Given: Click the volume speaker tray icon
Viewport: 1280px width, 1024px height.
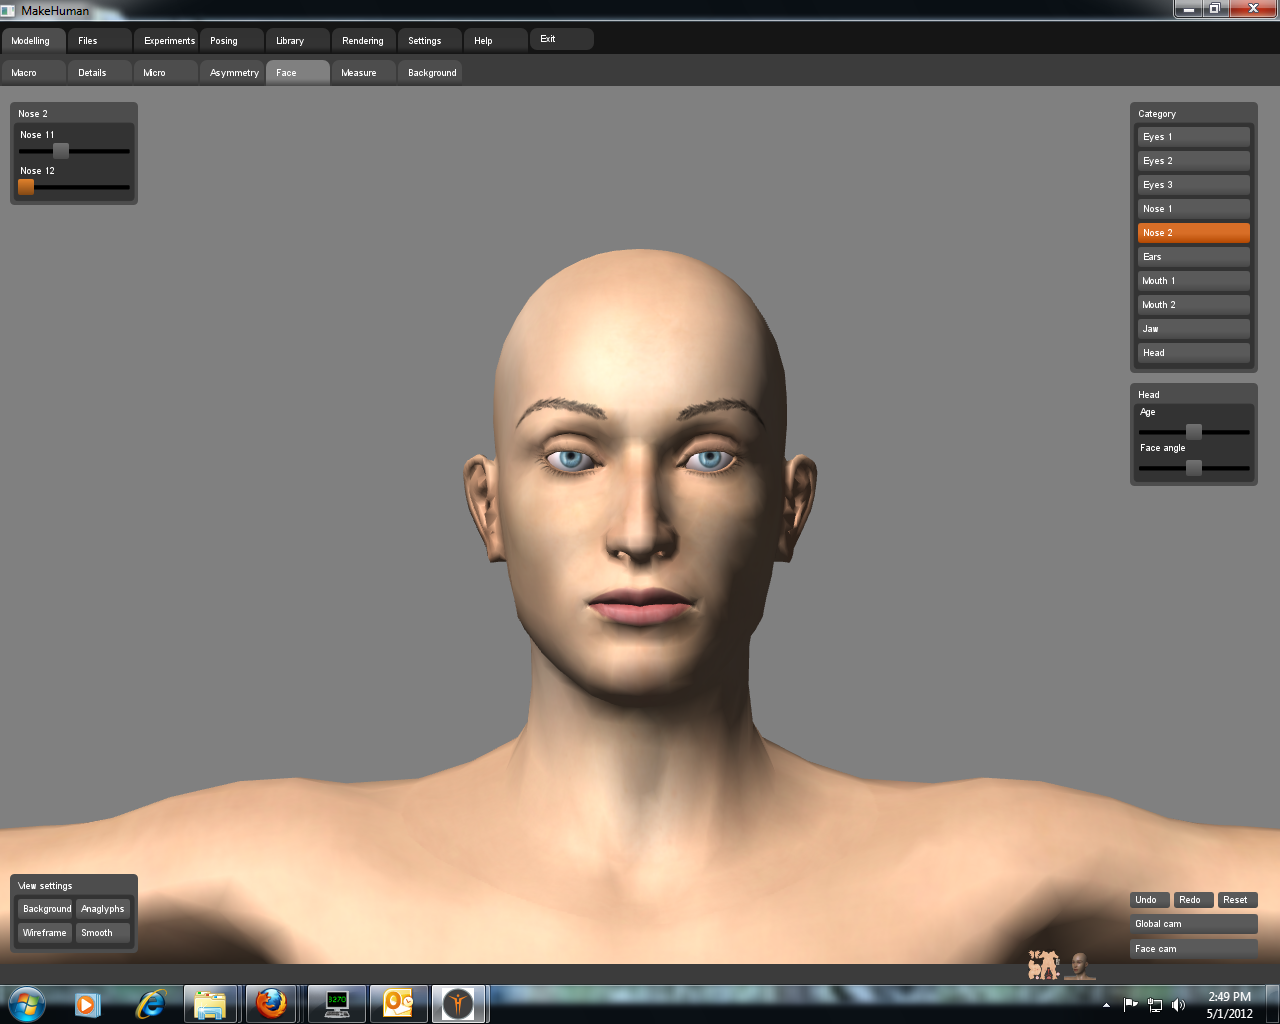Looking at the screenshot, I should point(1179,1005).
